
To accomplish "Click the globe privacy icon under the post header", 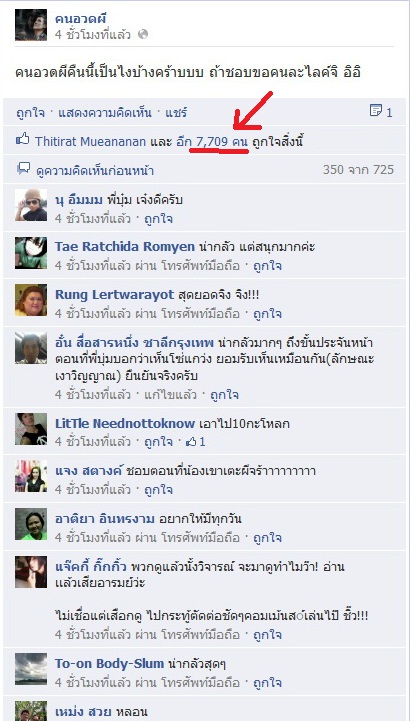I will pos(143,34).
